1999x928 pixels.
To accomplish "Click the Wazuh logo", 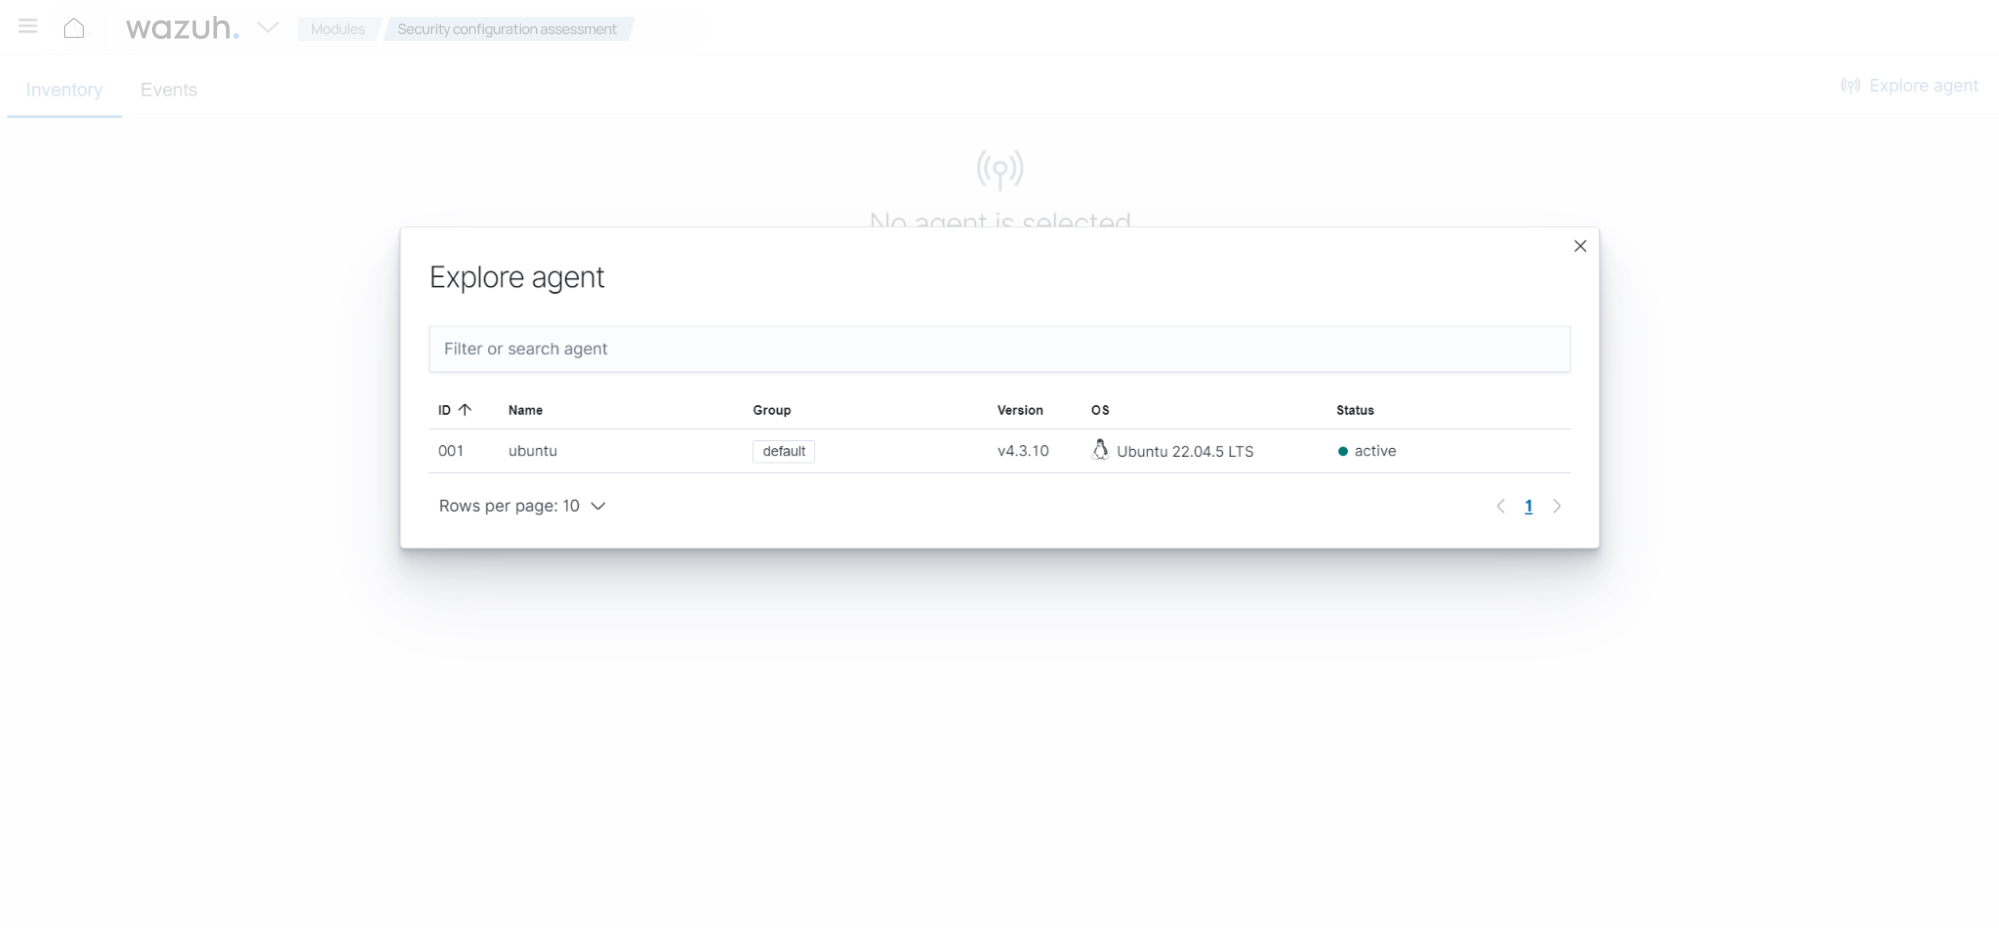I will pyautogui.click(x=182, y=28).
